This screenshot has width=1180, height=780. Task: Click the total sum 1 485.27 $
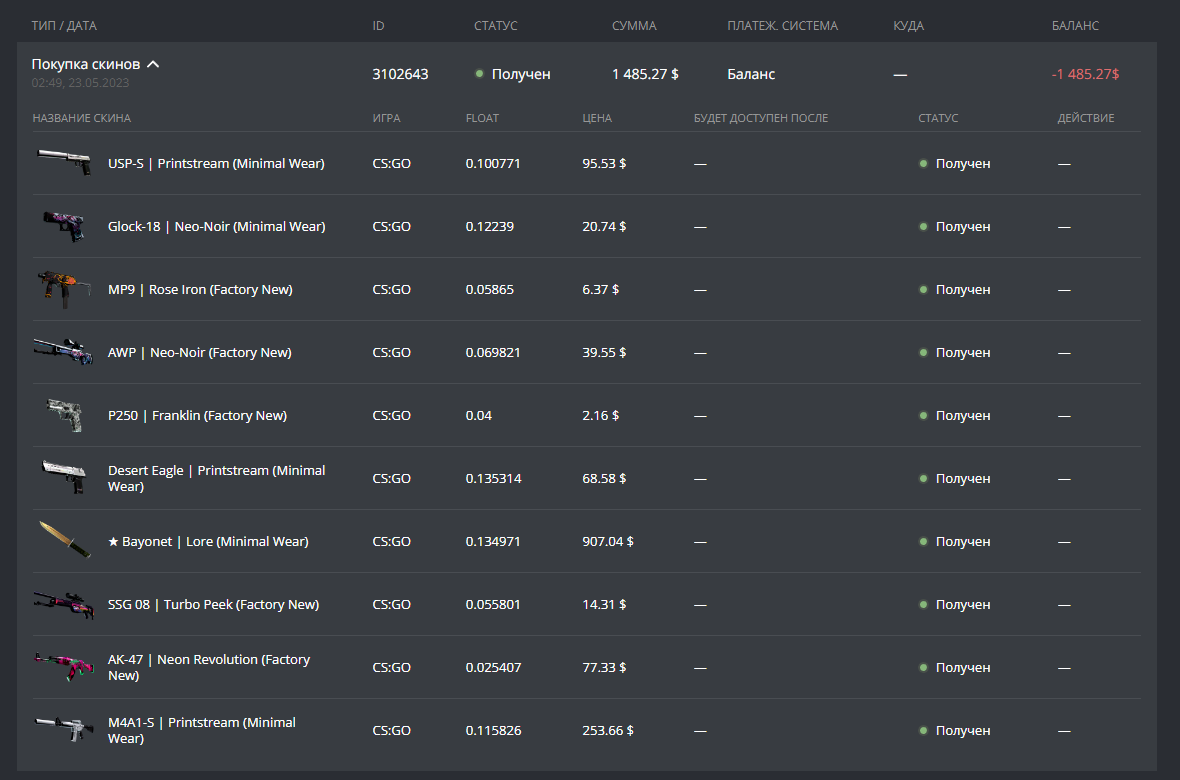645,74
